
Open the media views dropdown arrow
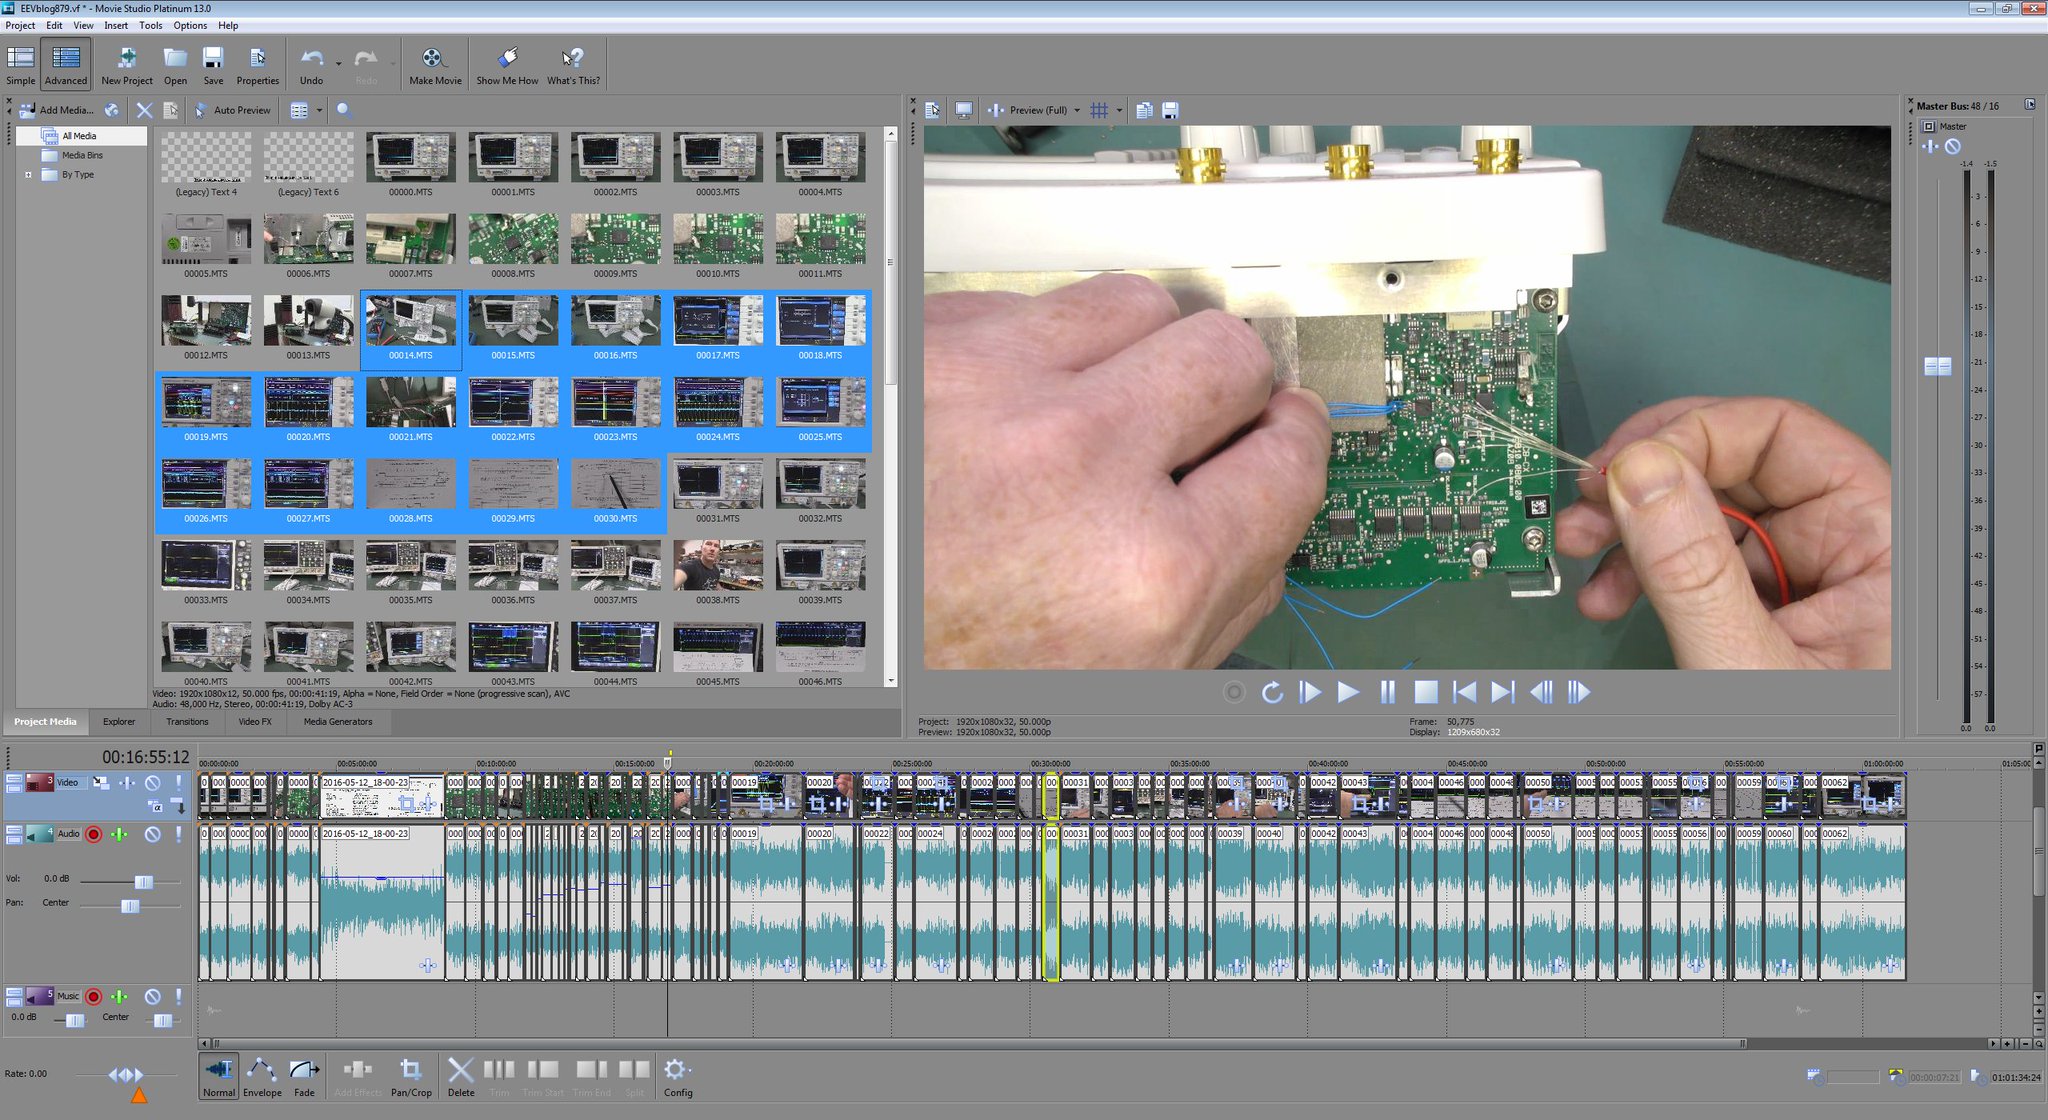[320, 110]
